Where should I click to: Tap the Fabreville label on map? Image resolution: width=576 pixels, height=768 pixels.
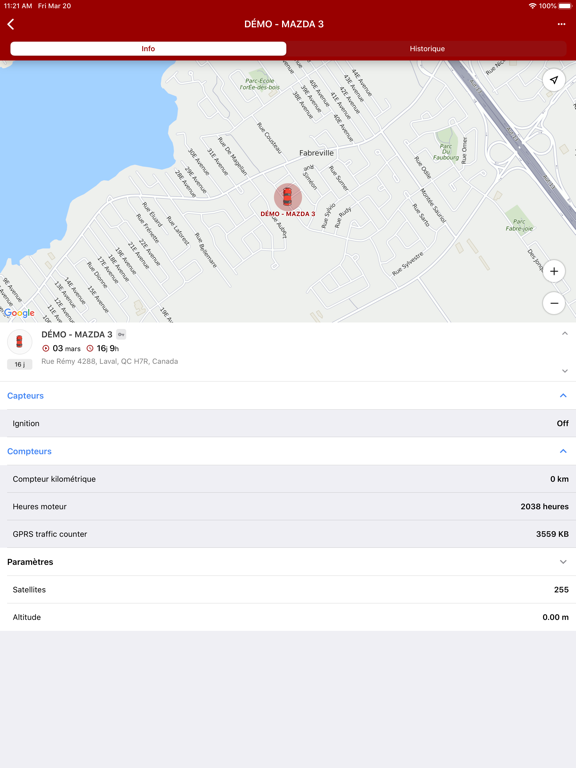(316, 153)
